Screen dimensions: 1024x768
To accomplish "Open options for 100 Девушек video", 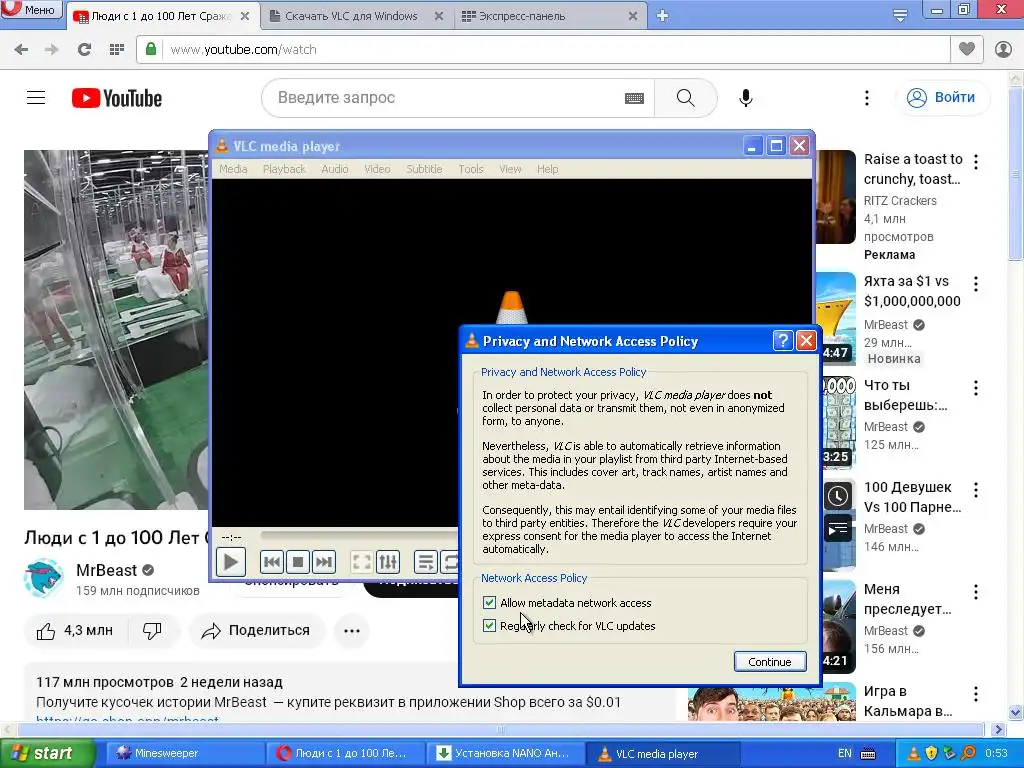I will pyautogui.click(x=976, y=490).
